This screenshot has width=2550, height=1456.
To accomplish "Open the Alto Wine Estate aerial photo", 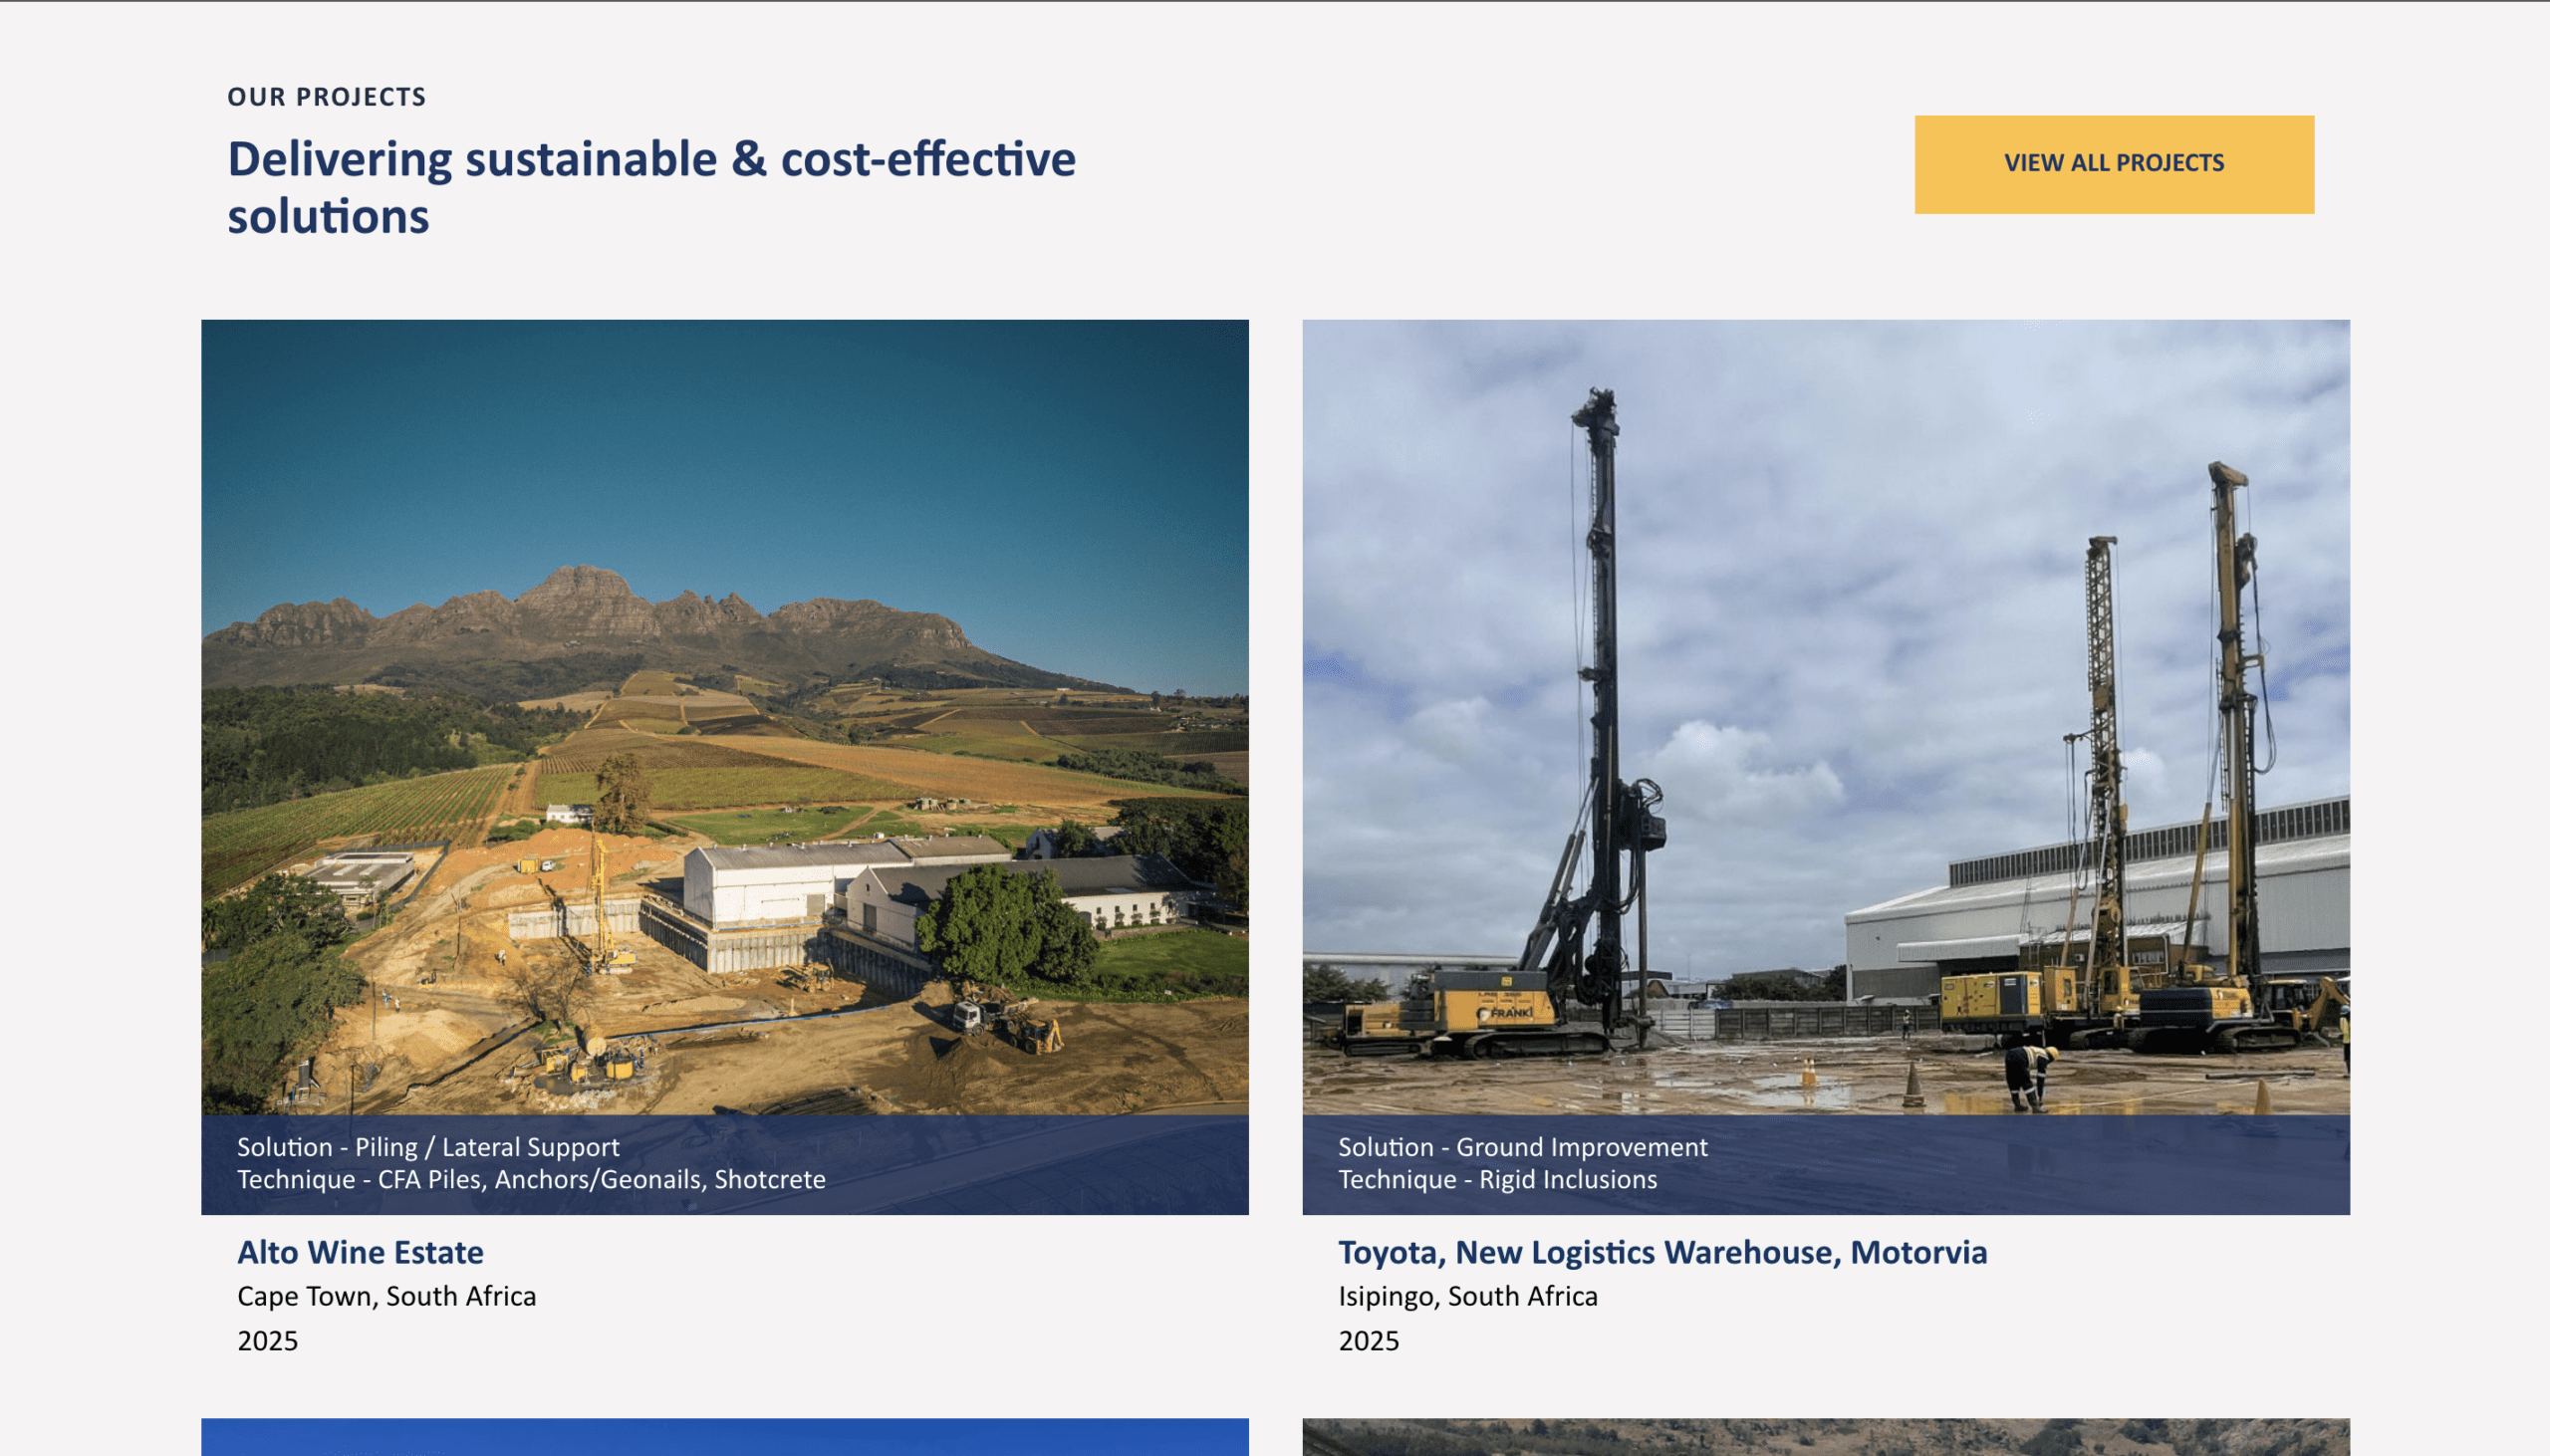I will click(x=724, y=717).
